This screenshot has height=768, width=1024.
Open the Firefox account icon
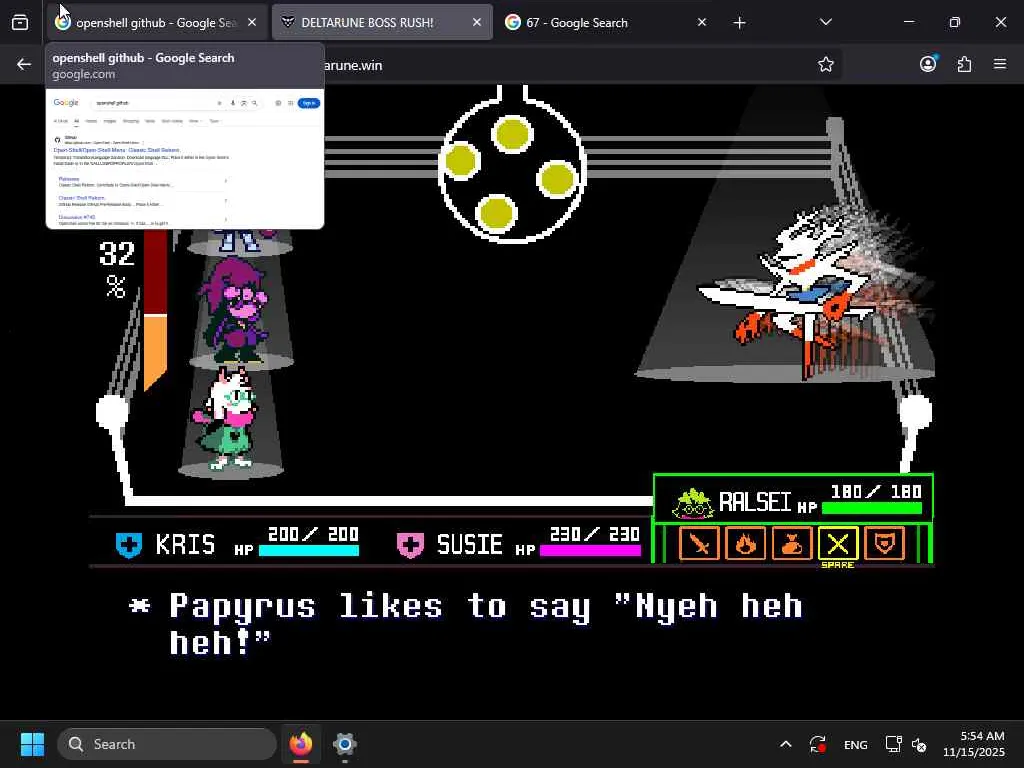[x=928, y=64]
